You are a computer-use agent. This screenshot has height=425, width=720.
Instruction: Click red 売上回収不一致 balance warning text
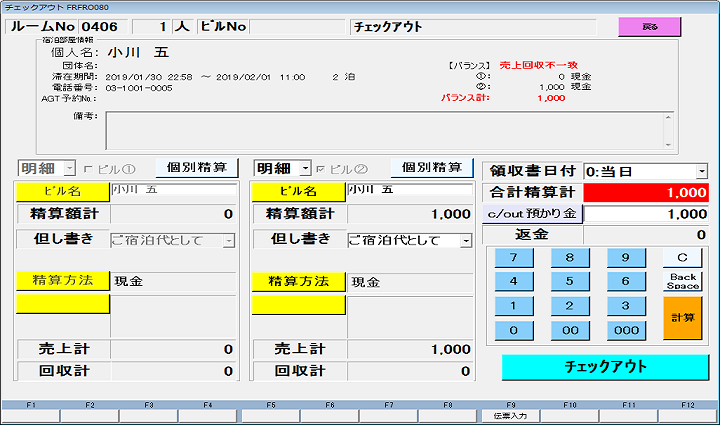[538, 65]
